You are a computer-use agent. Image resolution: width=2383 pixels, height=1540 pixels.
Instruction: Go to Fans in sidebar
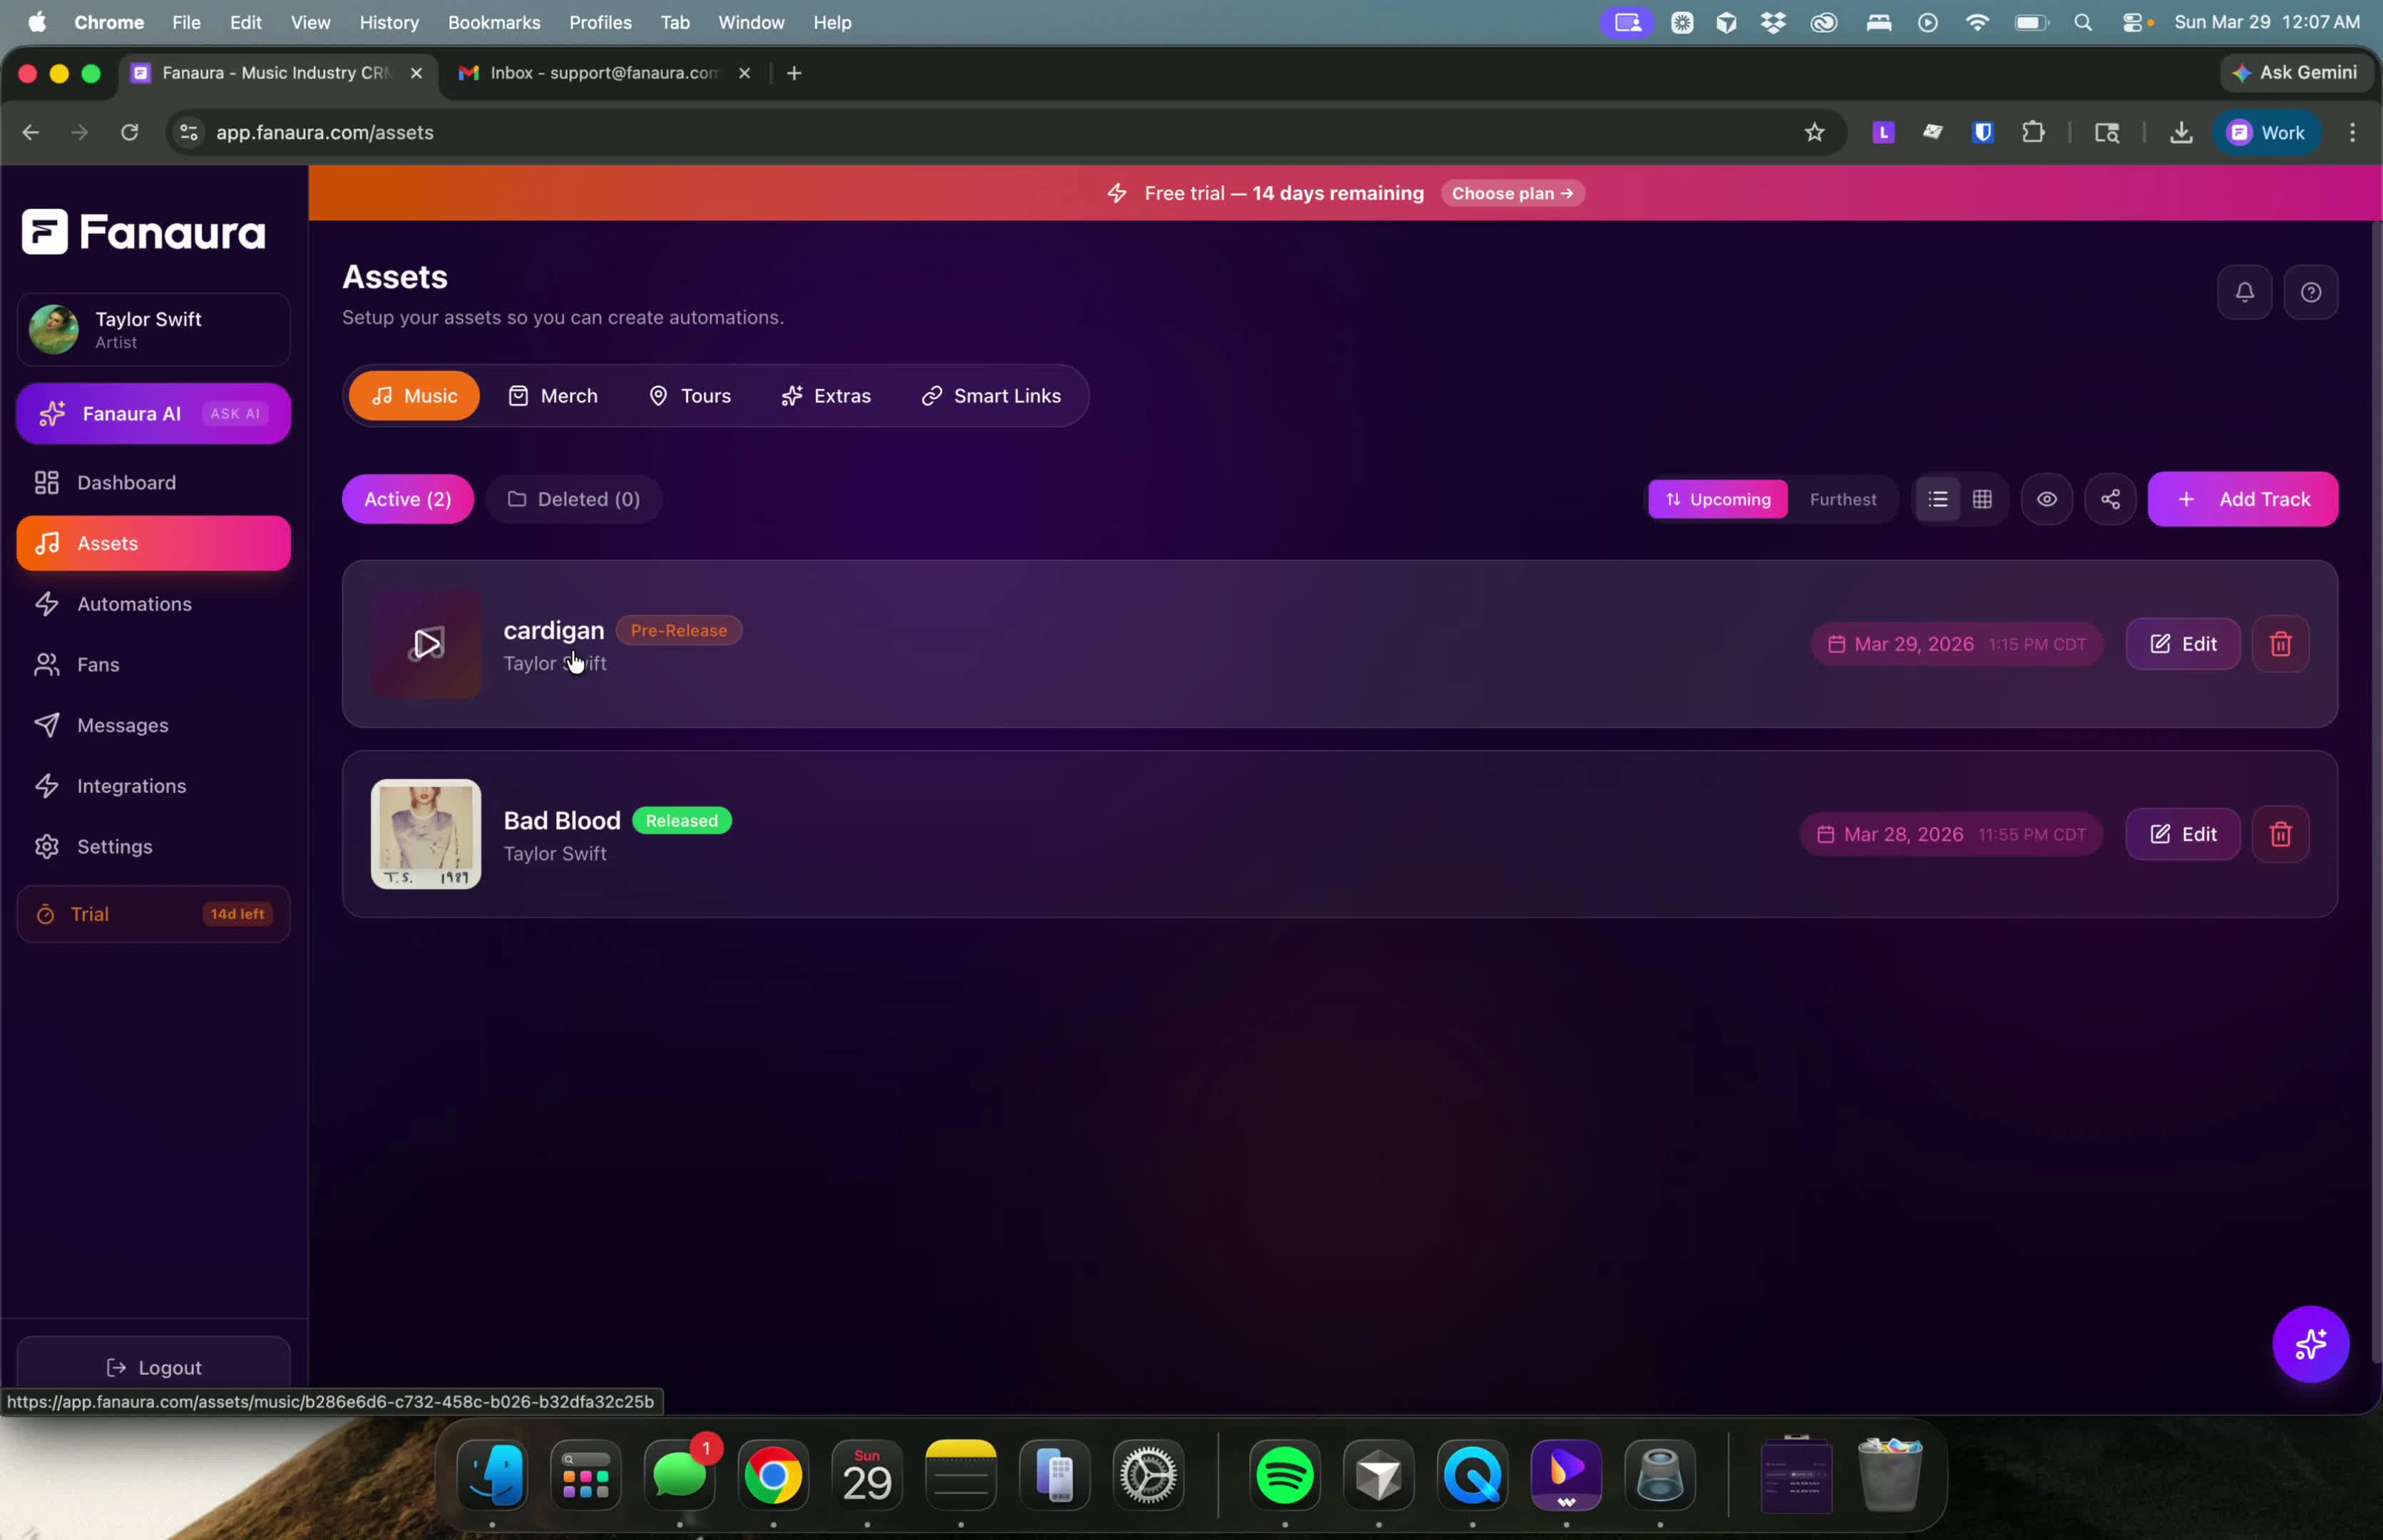click(x=153, y=665)
